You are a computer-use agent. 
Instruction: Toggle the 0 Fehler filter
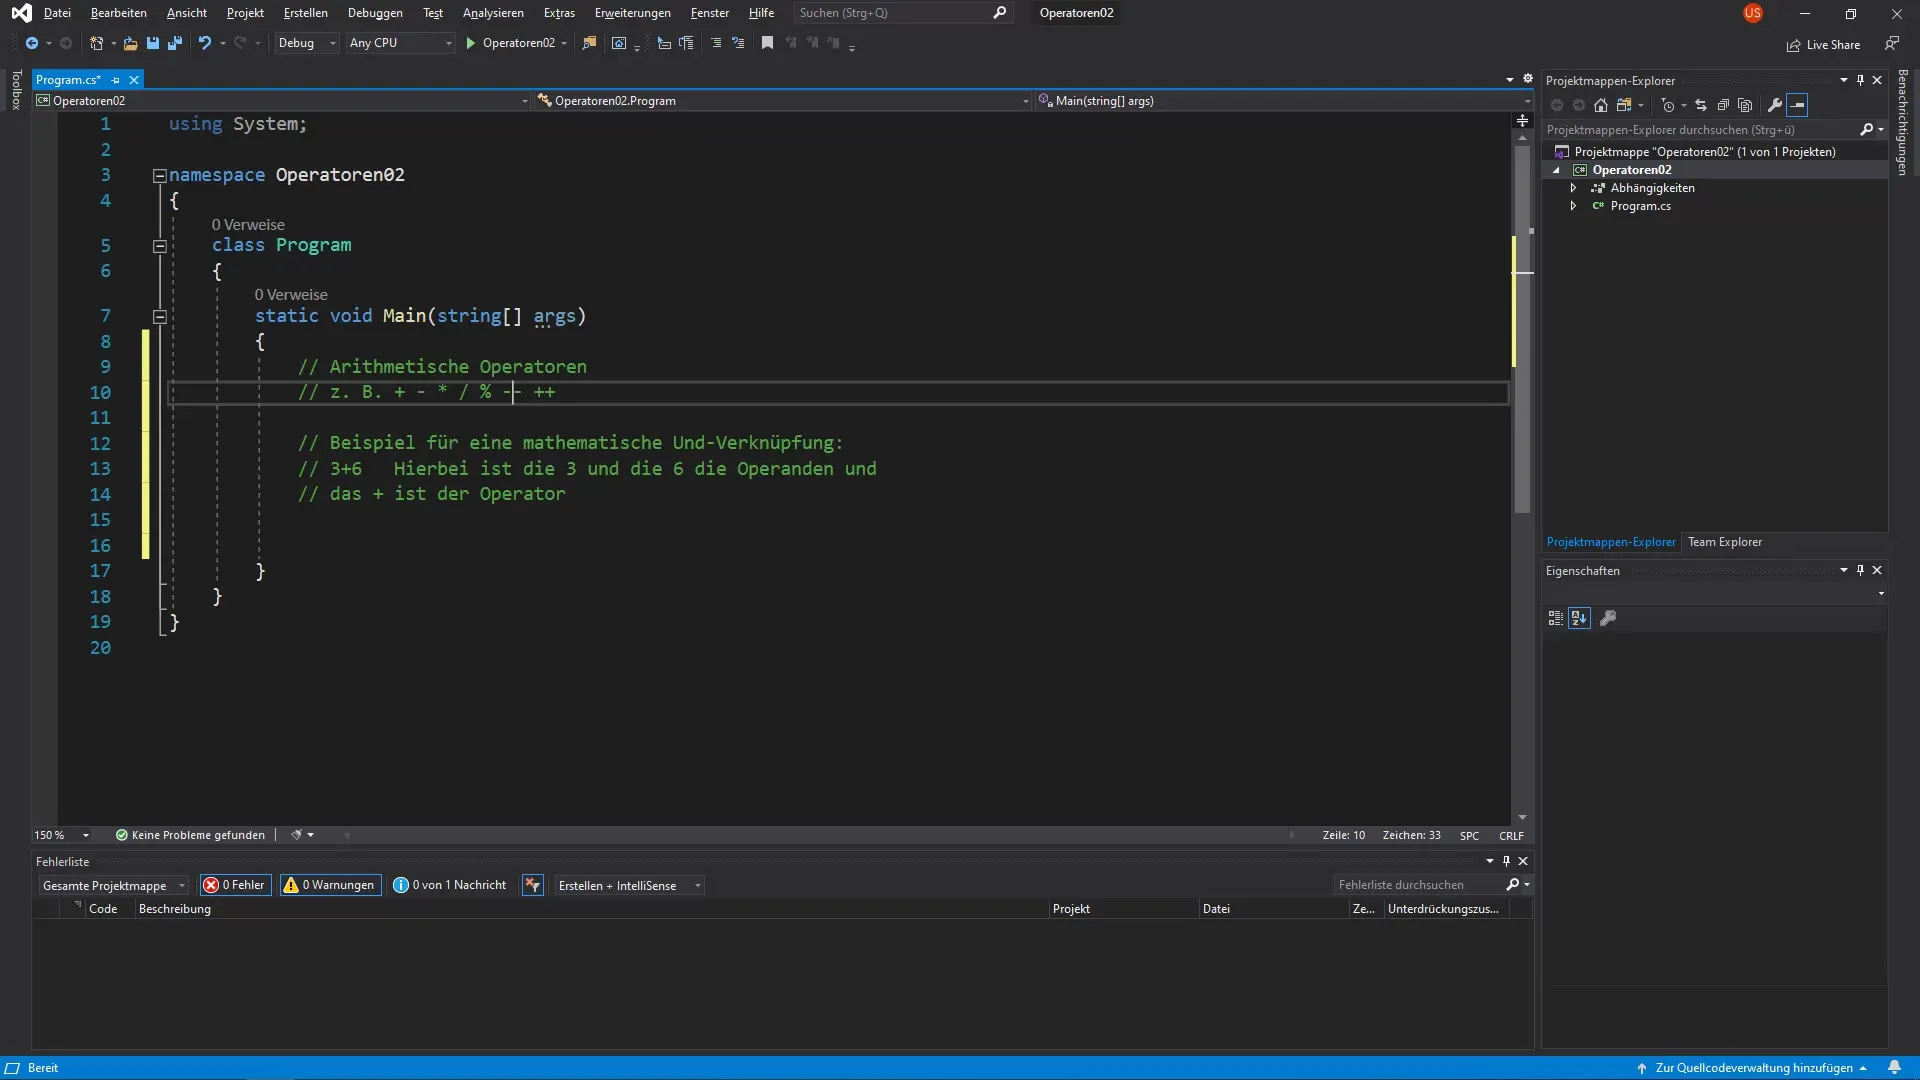[236, 885]
